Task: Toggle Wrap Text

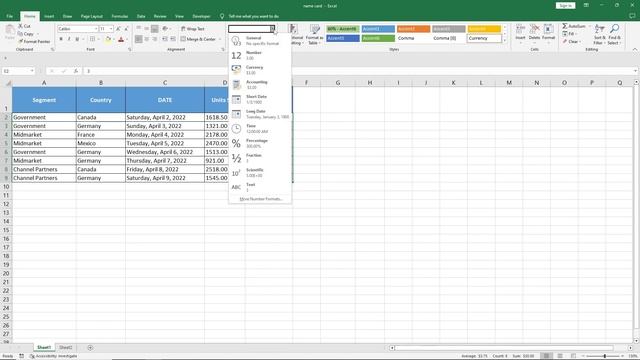Action: [193, 29]
